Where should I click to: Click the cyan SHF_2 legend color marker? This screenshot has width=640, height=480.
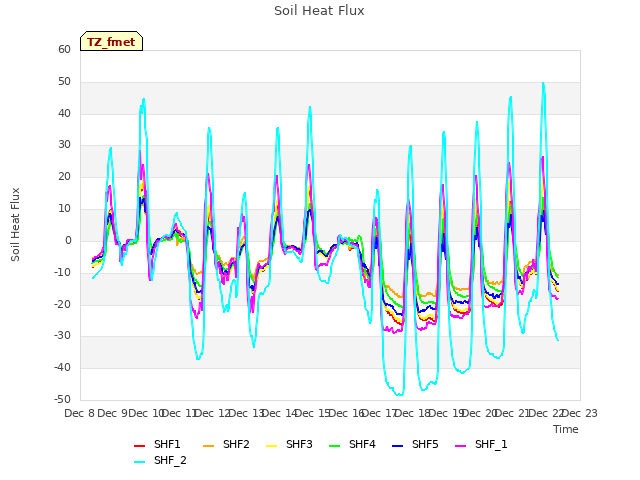click(140, 462)
